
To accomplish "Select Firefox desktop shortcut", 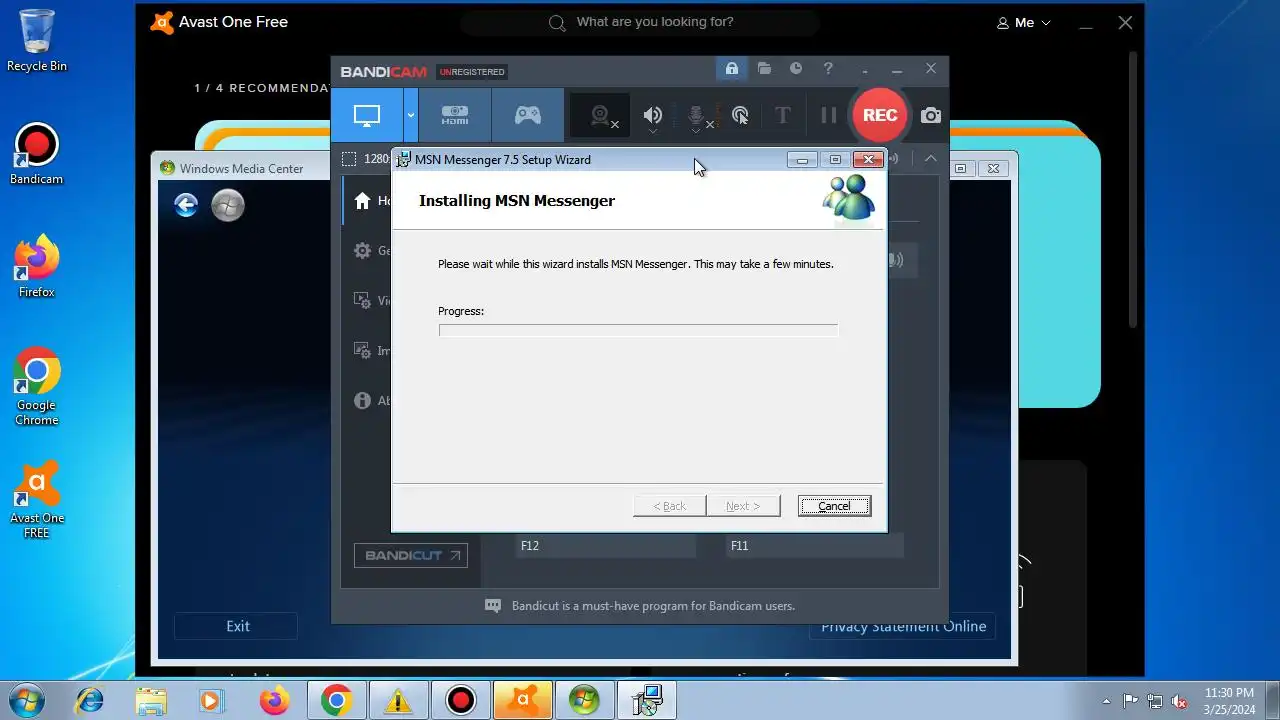I will (x=37, y=267).
